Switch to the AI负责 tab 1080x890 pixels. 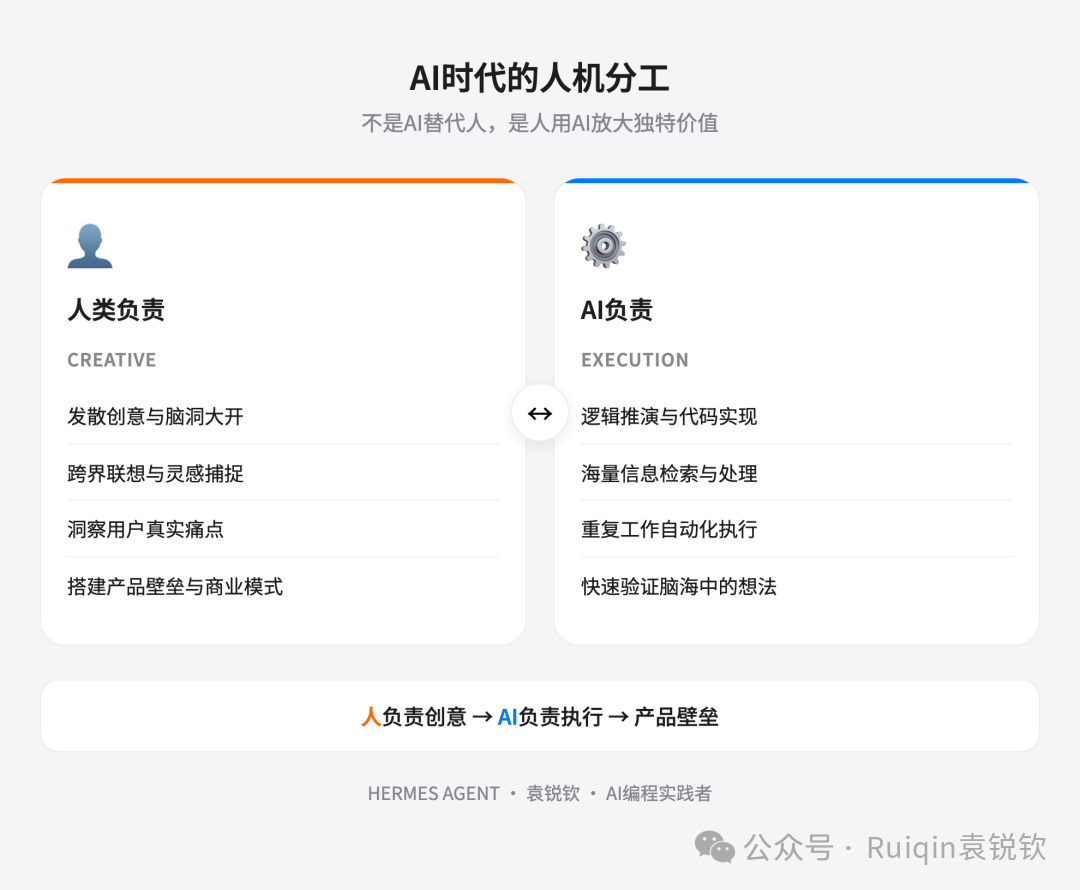pos(617,310)
